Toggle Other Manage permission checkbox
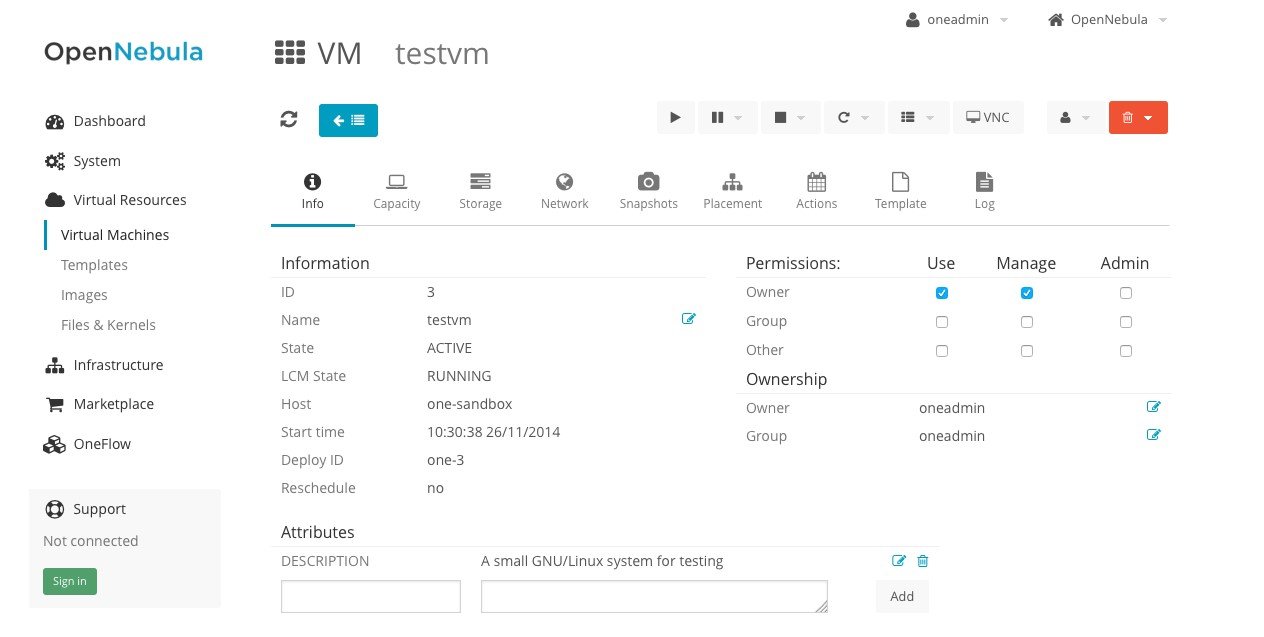Viewport: 1264px width, 637px height. tap(1026, 351)
